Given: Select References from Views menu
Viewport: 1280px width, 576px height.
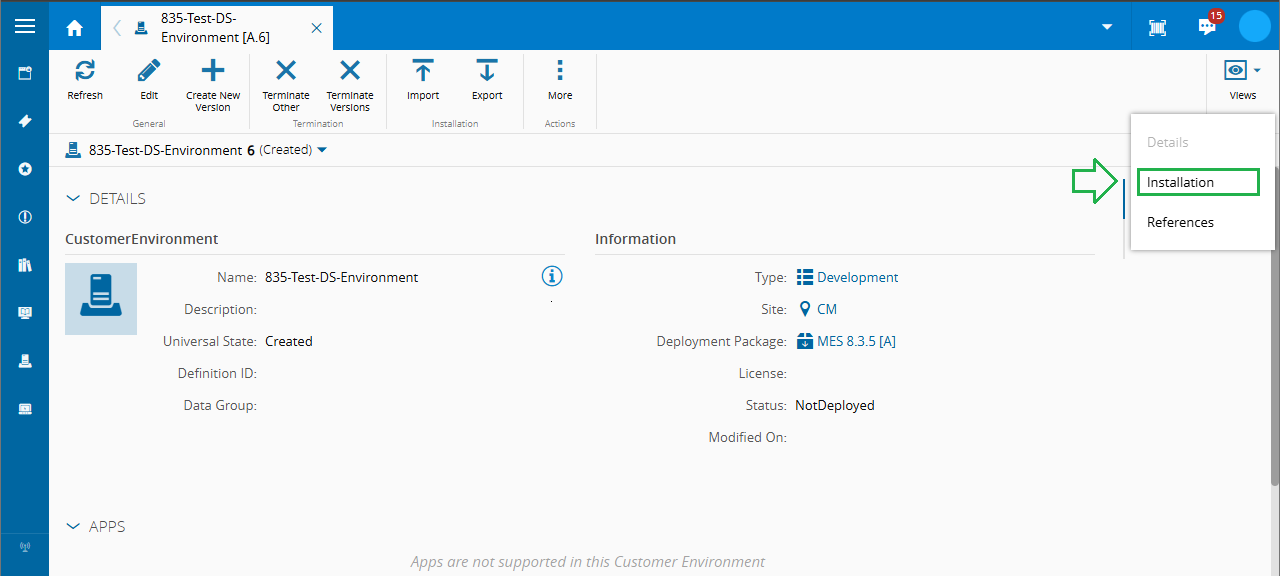Looking at the screenshot, I should point(1180,222).
